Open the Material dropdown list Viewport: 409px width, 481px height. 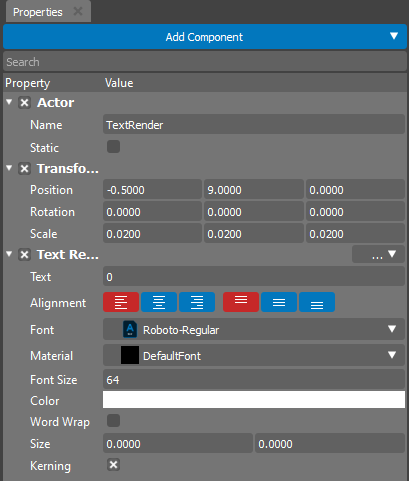click(x=392, y=355)
